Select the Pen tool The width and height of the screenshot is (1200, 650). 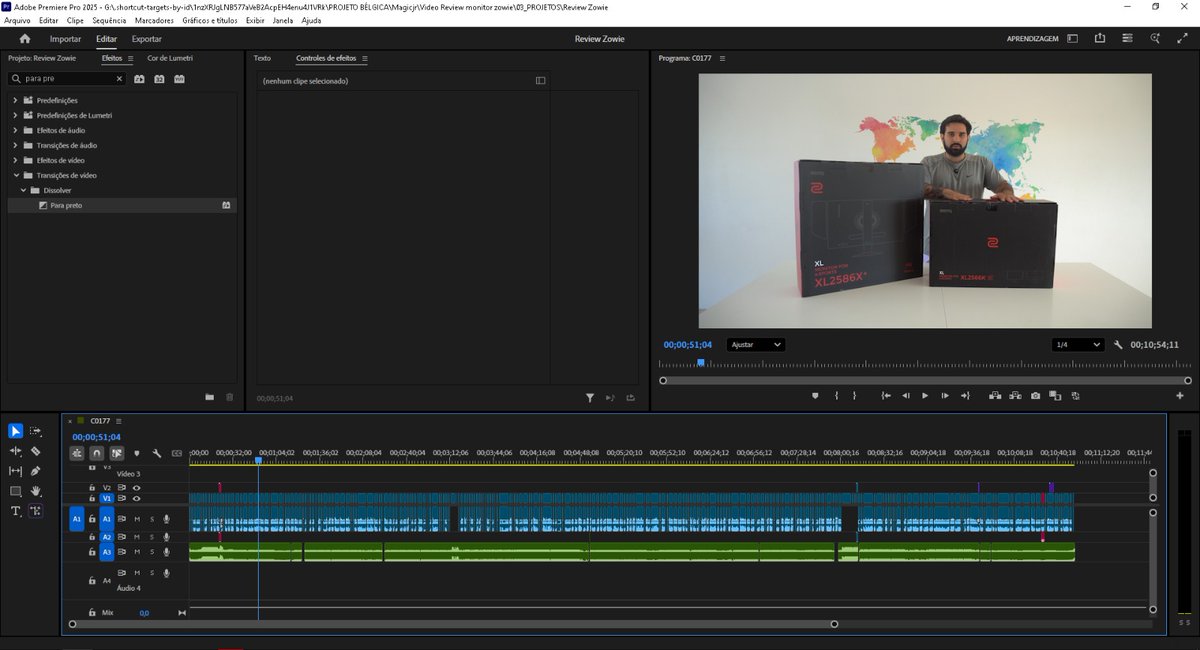click(36, 471)
